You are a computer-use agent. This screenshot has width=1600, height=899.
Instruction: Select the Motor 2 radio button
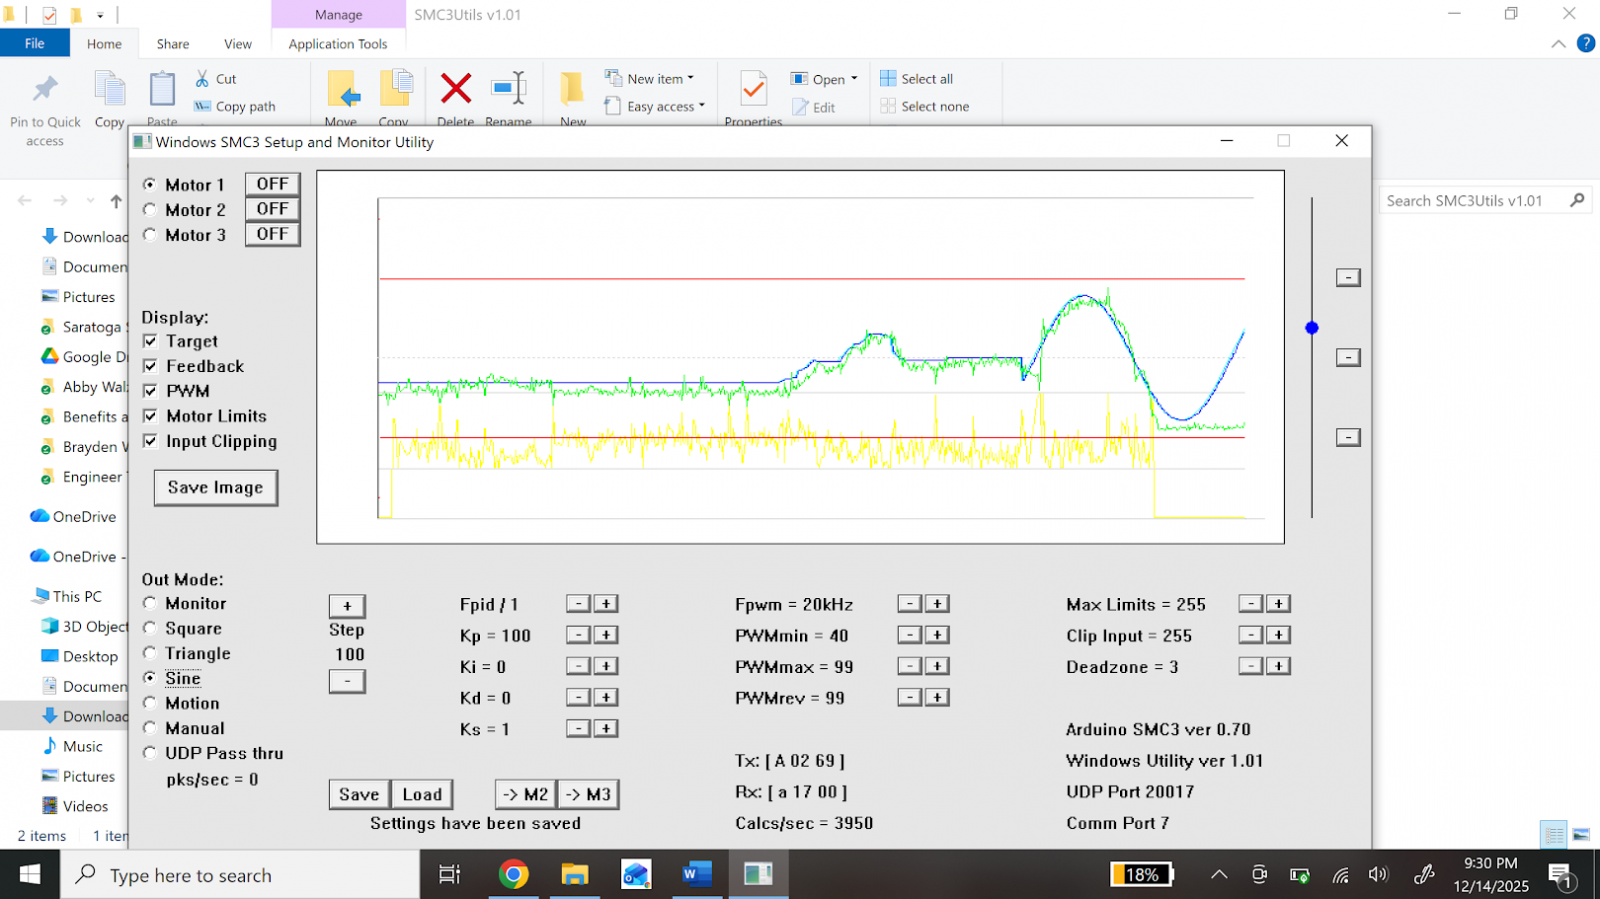pyautogui.click(x=150, y=210)
